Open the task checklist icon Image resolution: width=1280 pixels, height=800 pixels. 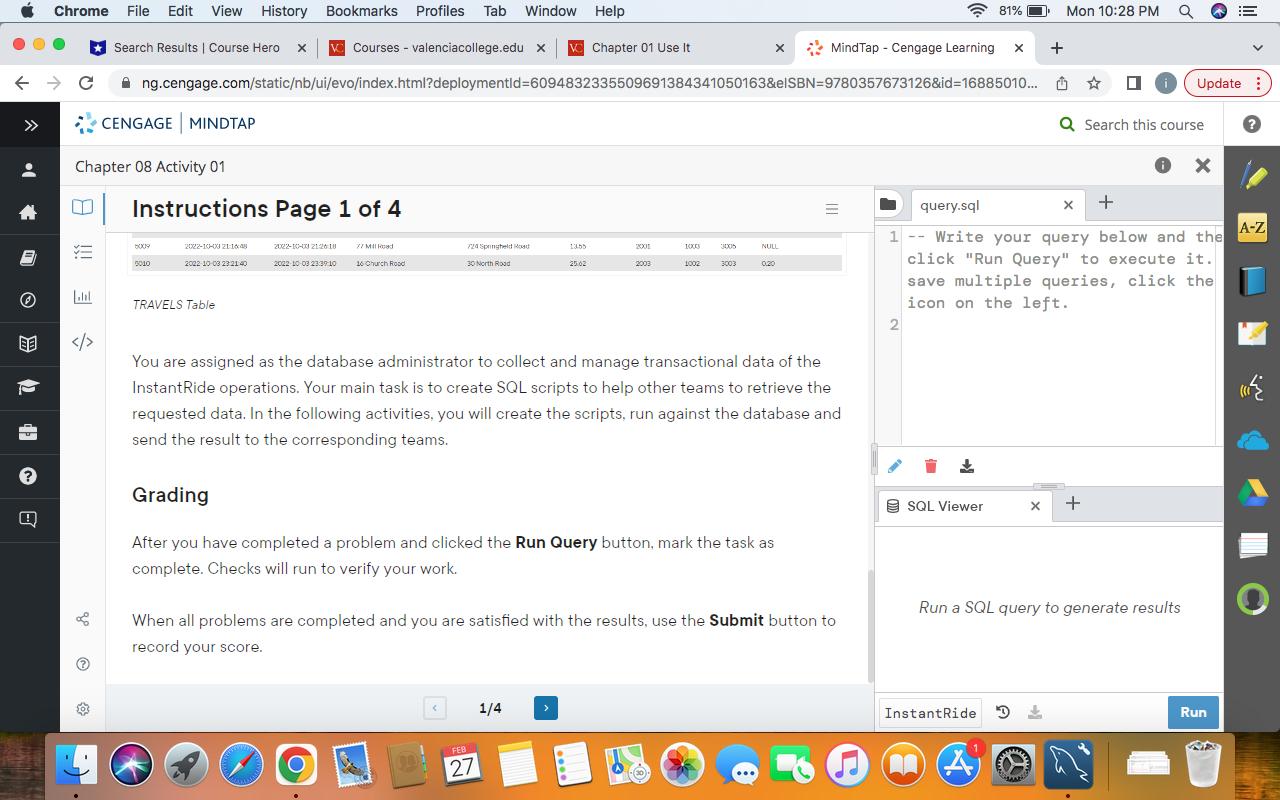[82, 252]
